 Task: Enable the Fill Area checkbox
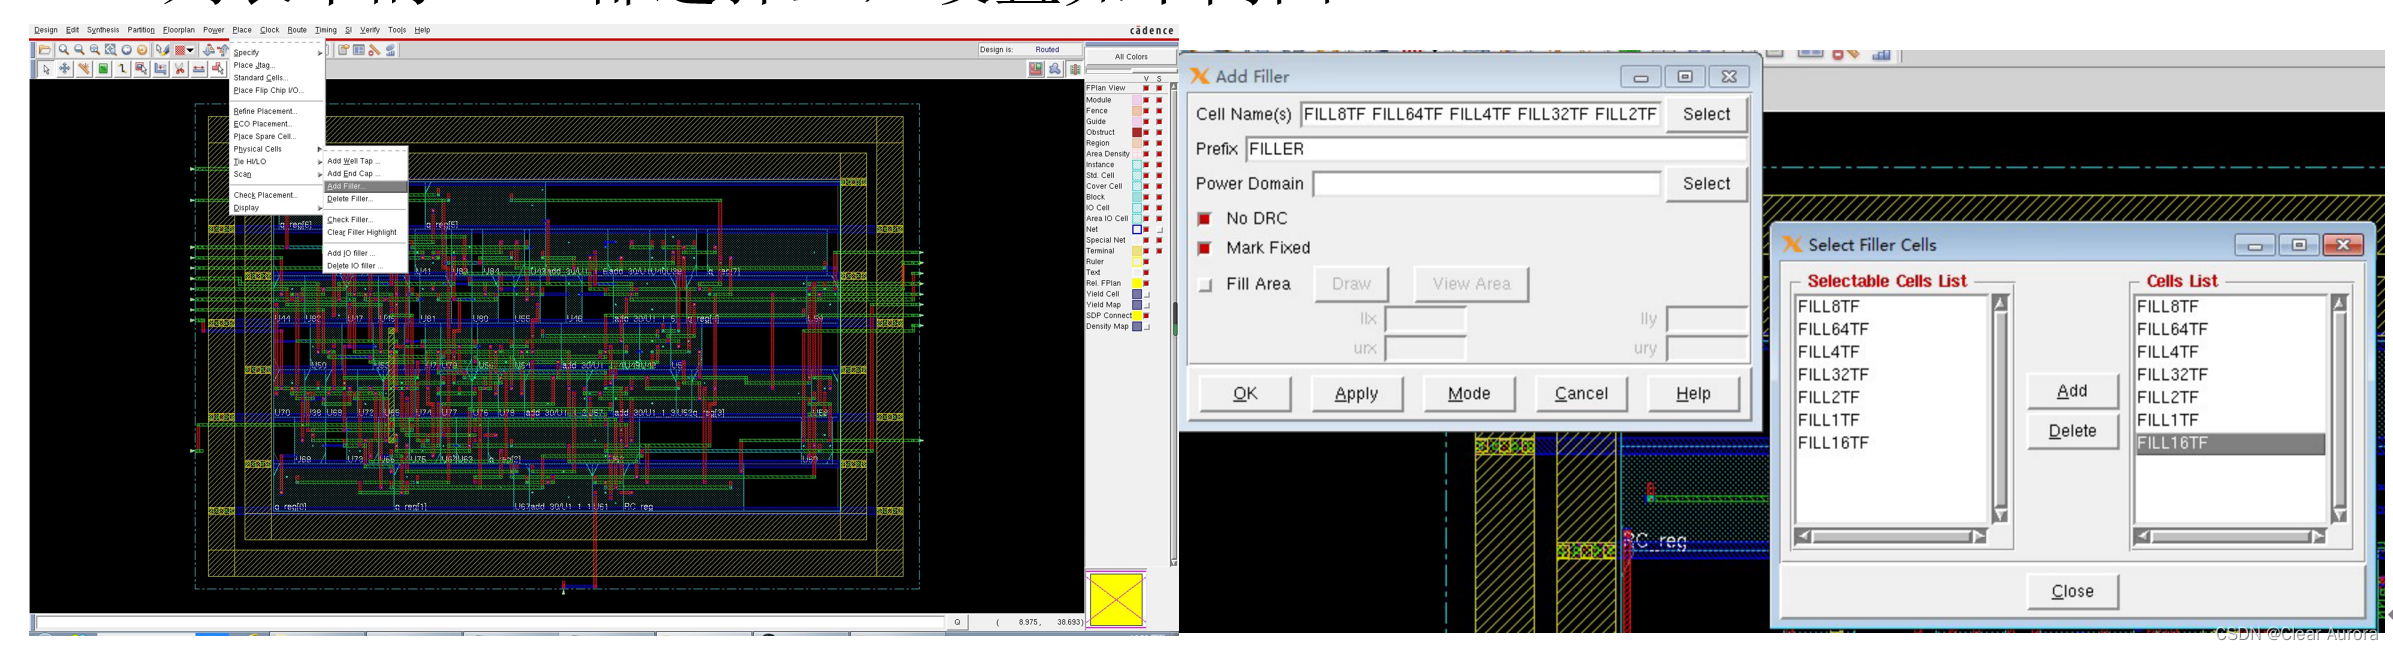coord(1205,285)
